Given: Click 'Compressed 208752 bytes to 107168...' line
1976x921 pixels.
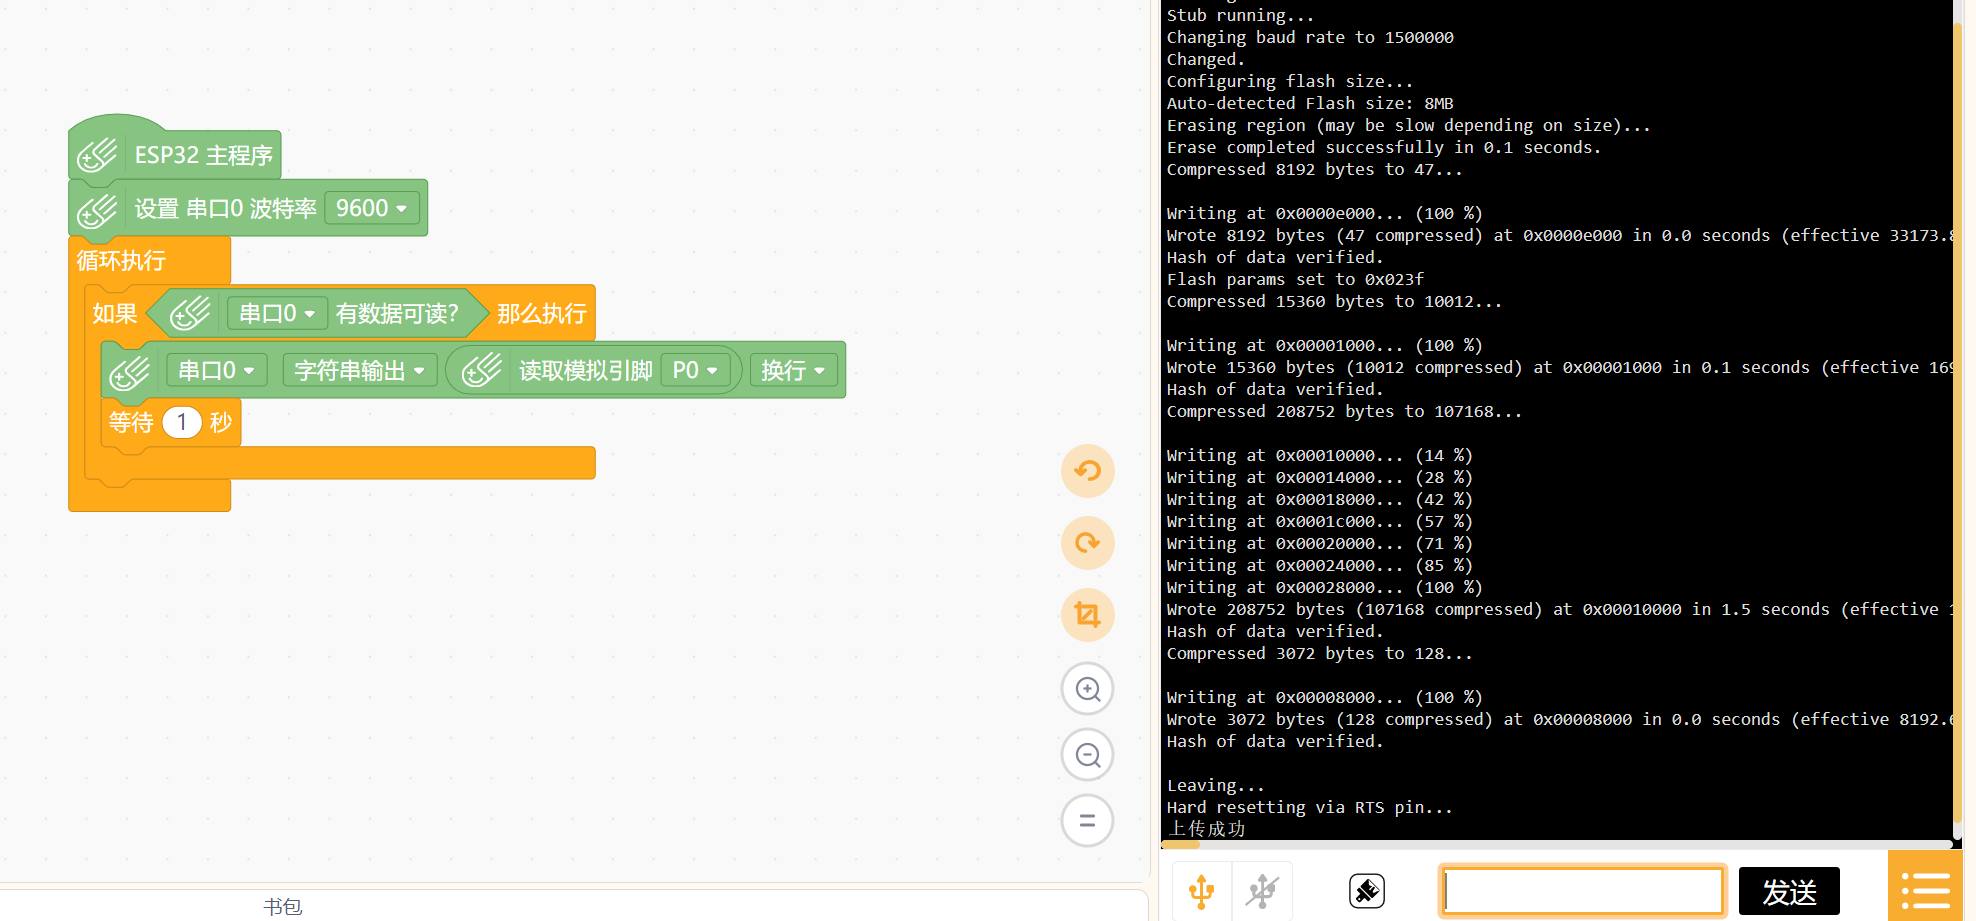Looking at the screenshot, I should pyautogui.click(x=1345, y=411).
